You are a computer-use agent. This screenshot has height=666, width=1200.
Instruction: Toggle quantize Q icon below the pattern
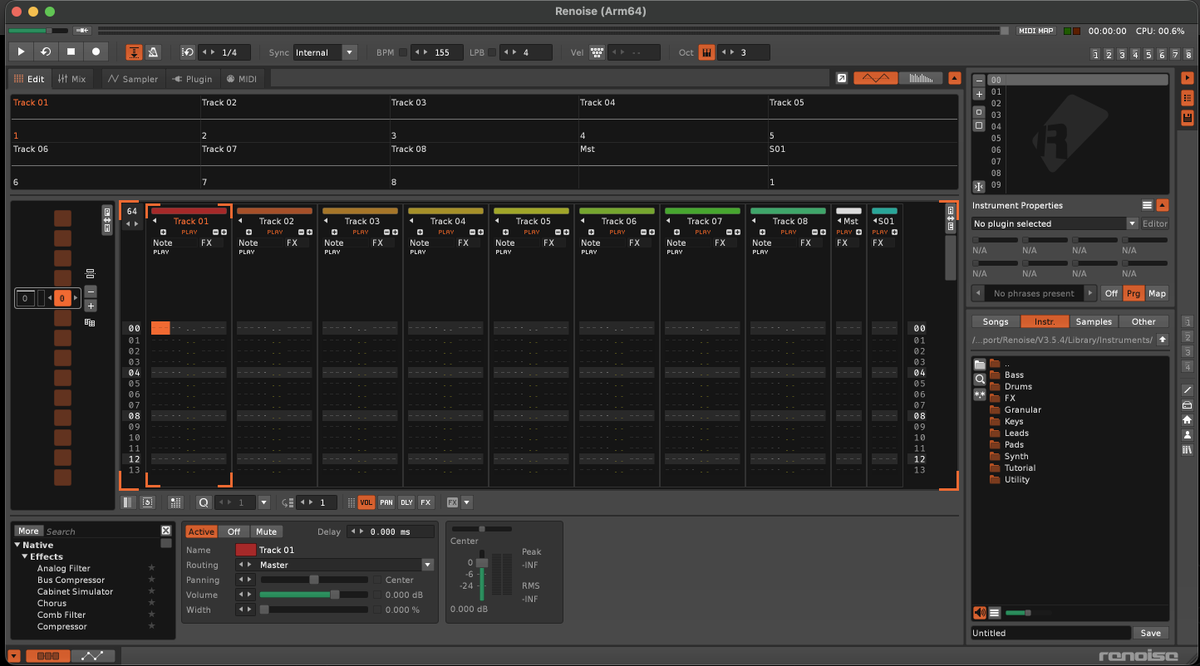click(x=204, y=503)
